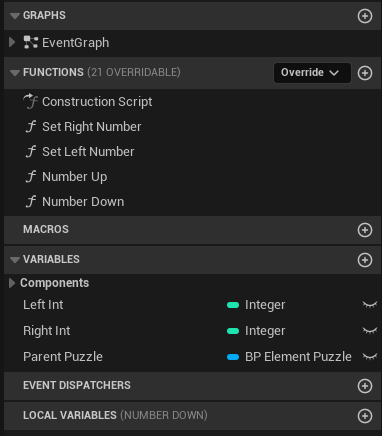Click the Construction Script function icon
The image size is (382, 436).
tap(31, 101)
